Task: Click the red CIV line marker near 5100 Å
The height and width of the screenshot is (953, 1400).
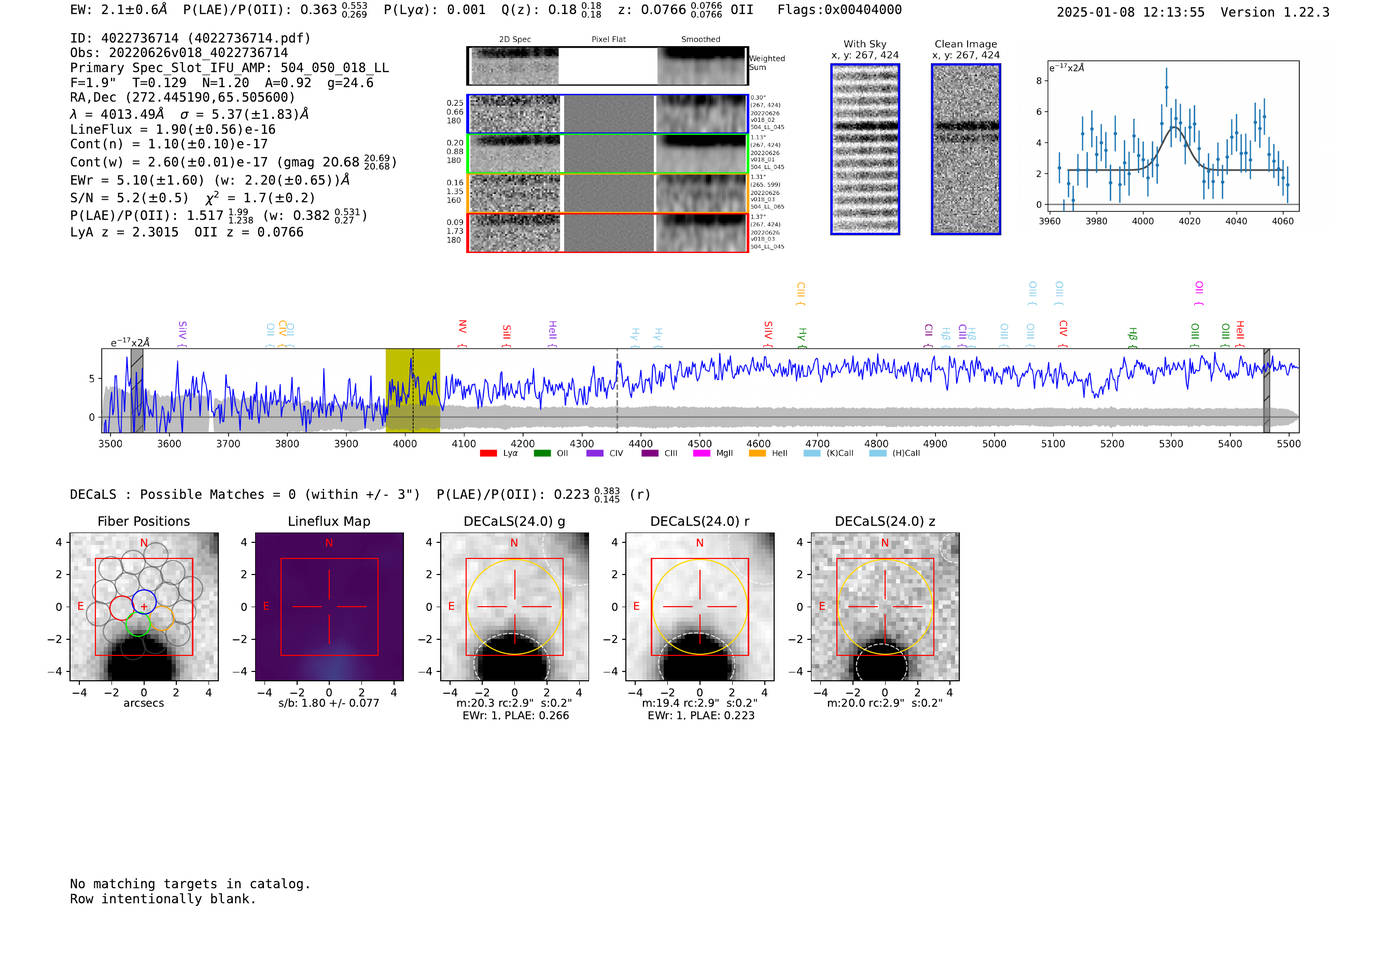Action: click(1063, 329)
